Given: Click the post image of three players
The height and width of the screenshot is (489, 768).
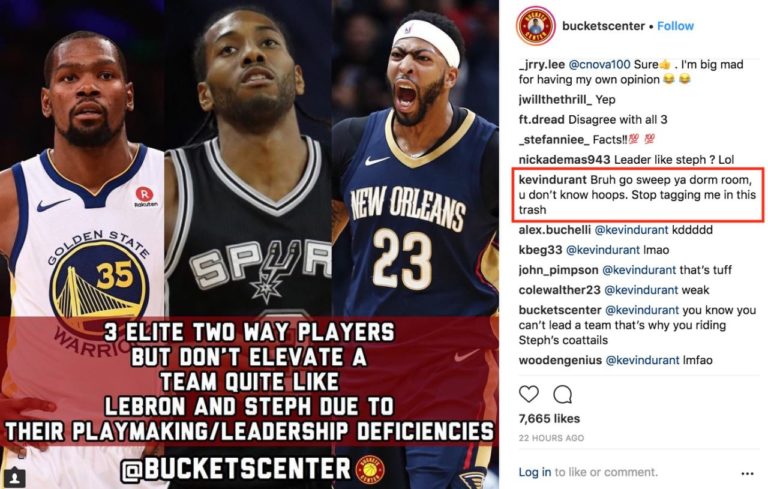Looking at the screenshot, I should 249,244.
